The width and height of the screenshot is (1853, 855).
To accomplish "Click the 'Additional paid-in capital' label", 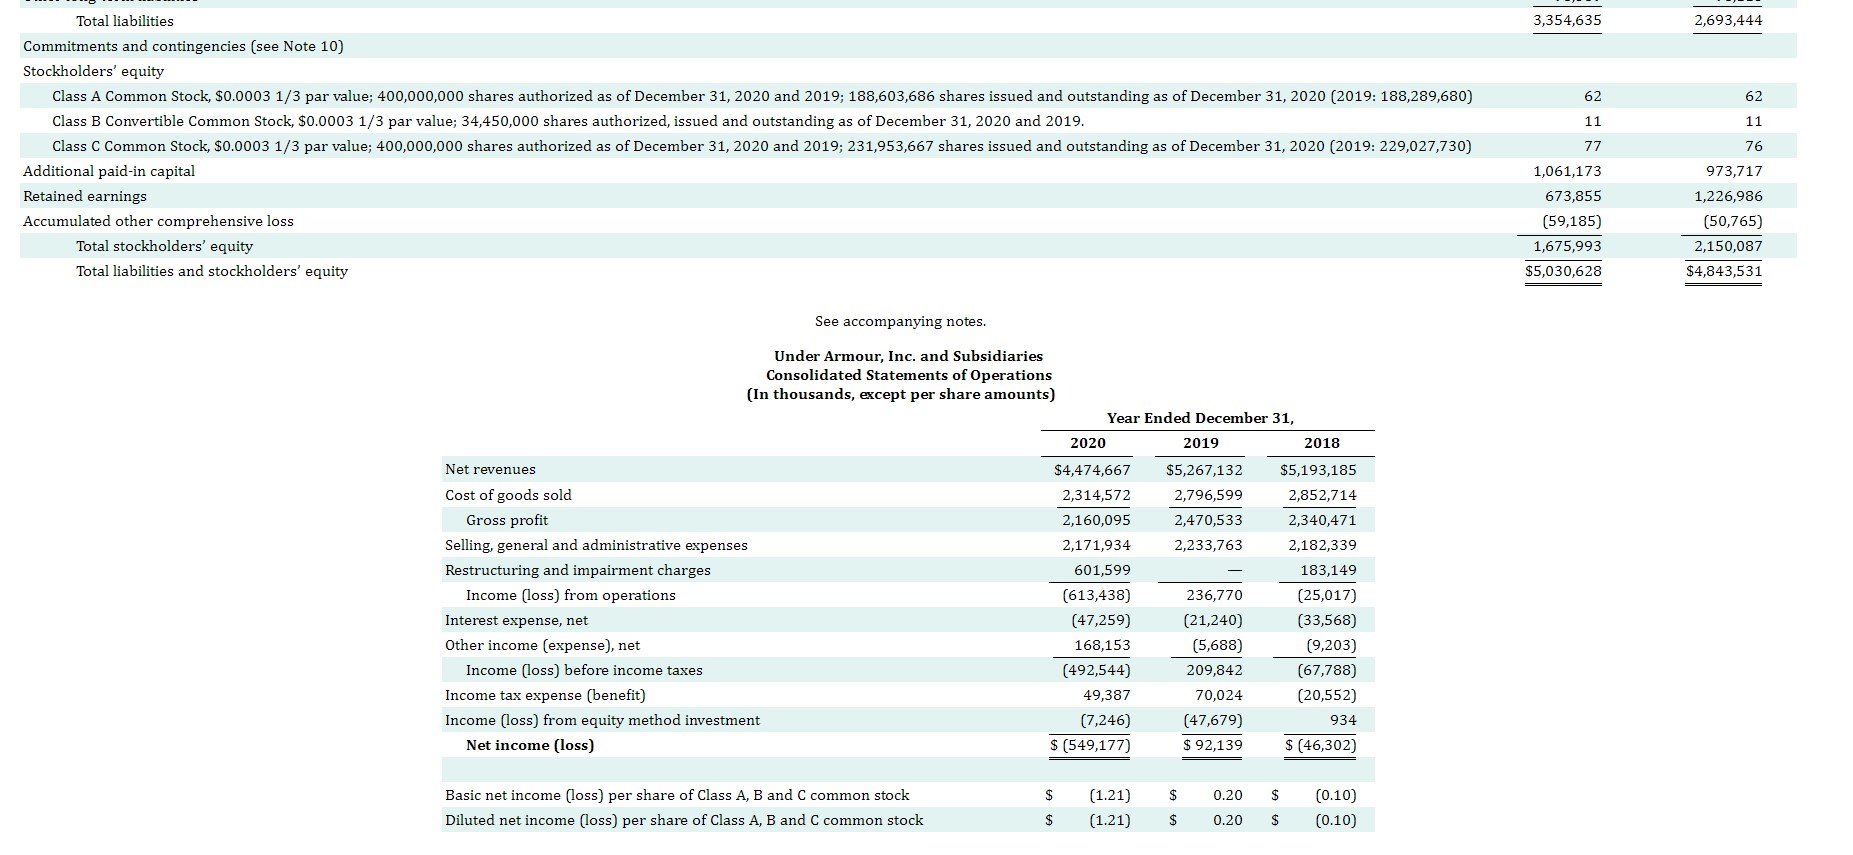I will point(109,171).
